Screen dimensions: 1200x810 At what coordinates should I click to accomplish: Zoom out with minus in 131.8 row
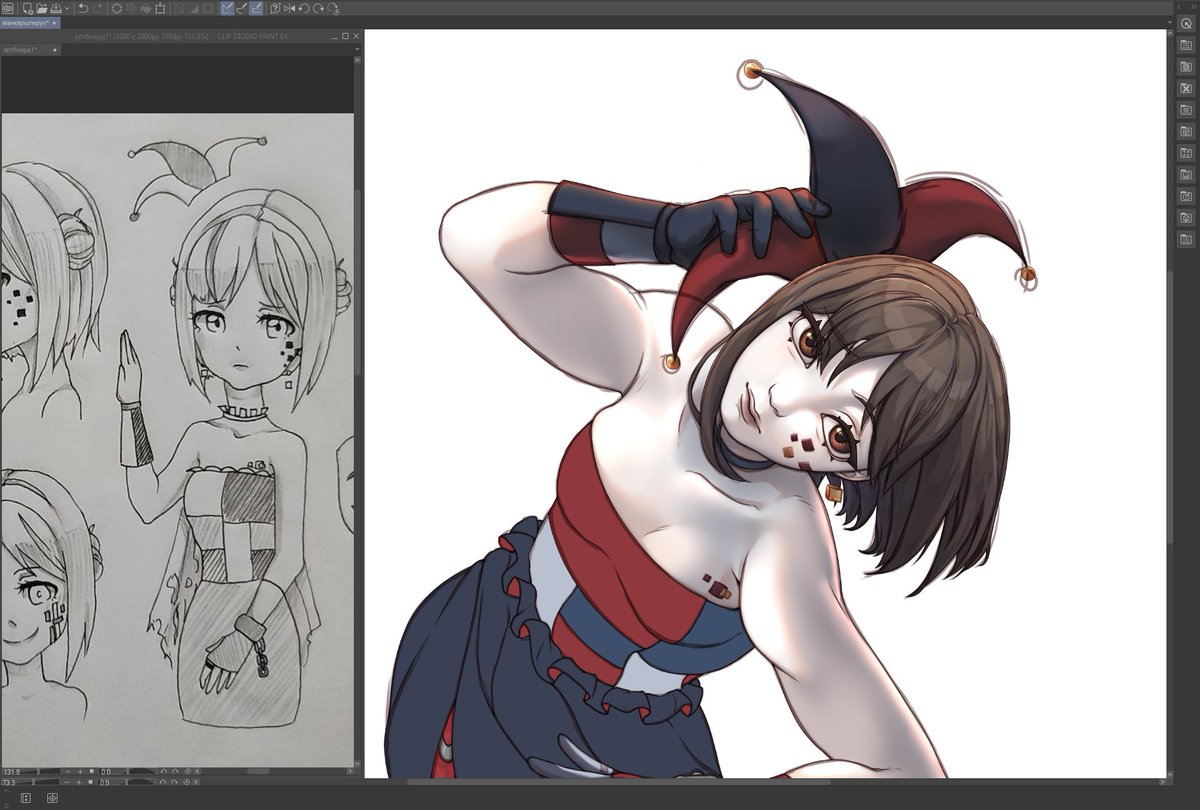pyautogui.click(x=68, y=771)
